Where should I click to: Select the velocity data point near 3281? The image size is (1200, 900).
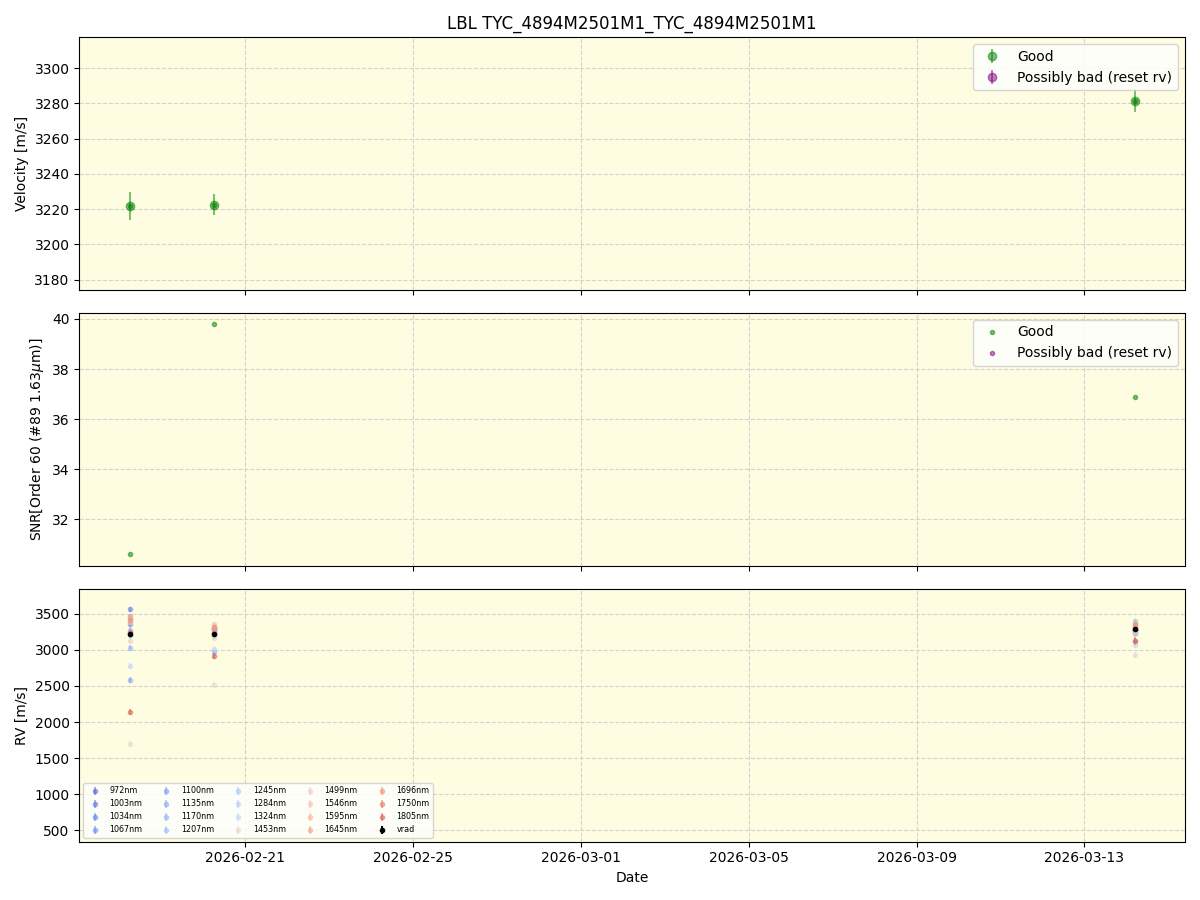coord(1135,101)
